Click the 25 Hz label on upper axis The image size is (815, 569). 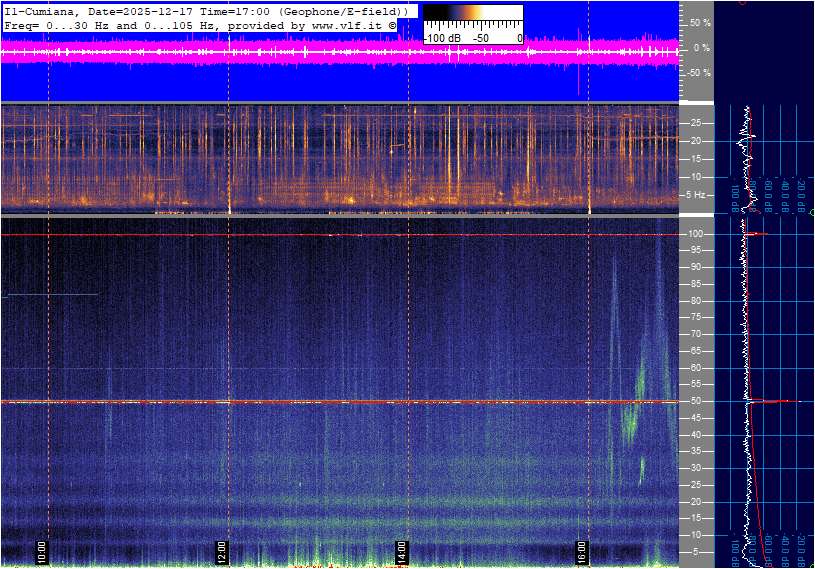click(x=695, y=123)
